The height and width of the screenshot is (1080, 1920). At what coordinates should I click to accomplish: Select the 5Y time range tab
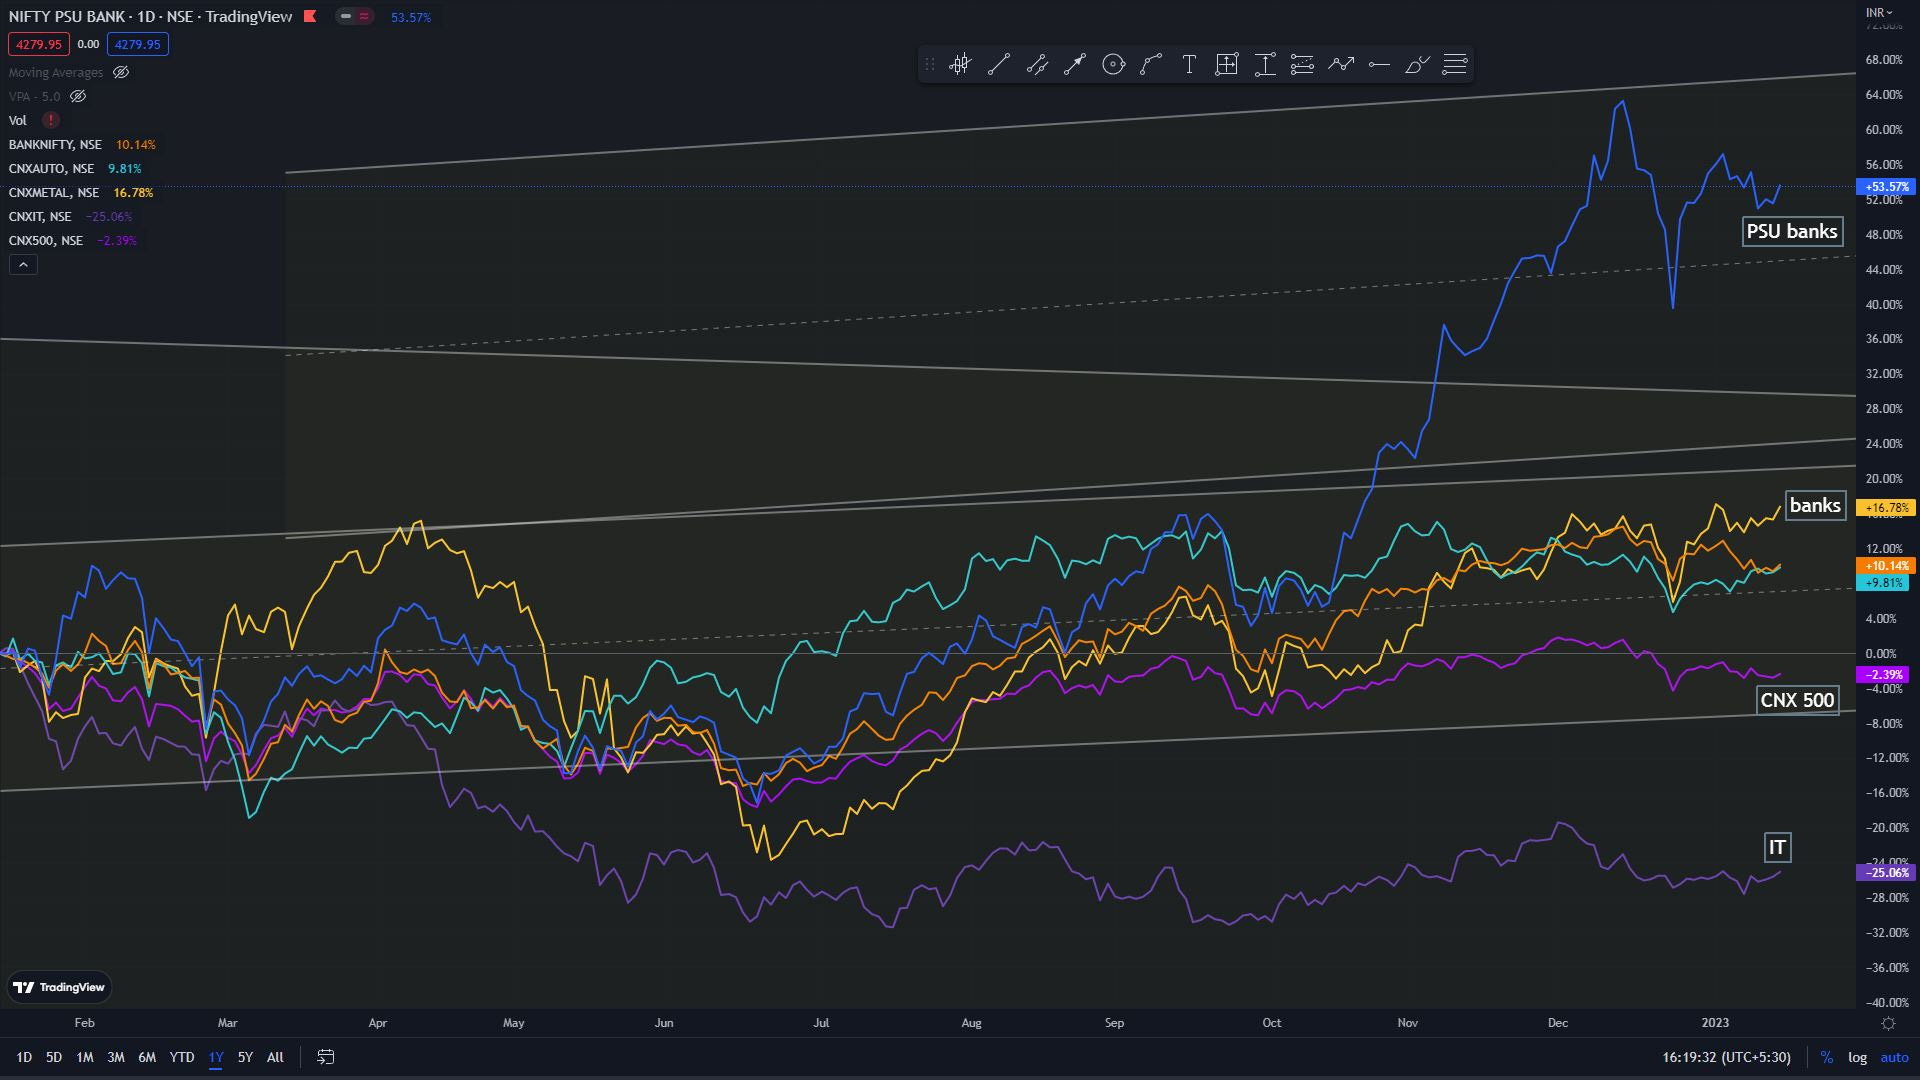pos(244,1056)
